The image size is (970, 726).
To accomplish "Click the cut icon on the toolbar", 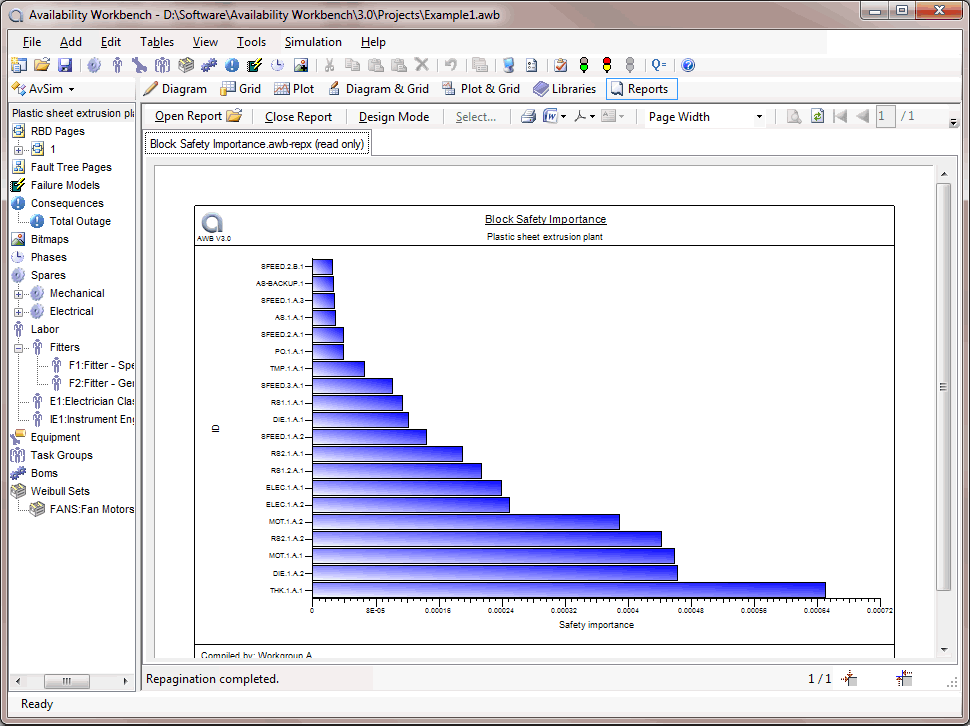I will coord(330,65).
